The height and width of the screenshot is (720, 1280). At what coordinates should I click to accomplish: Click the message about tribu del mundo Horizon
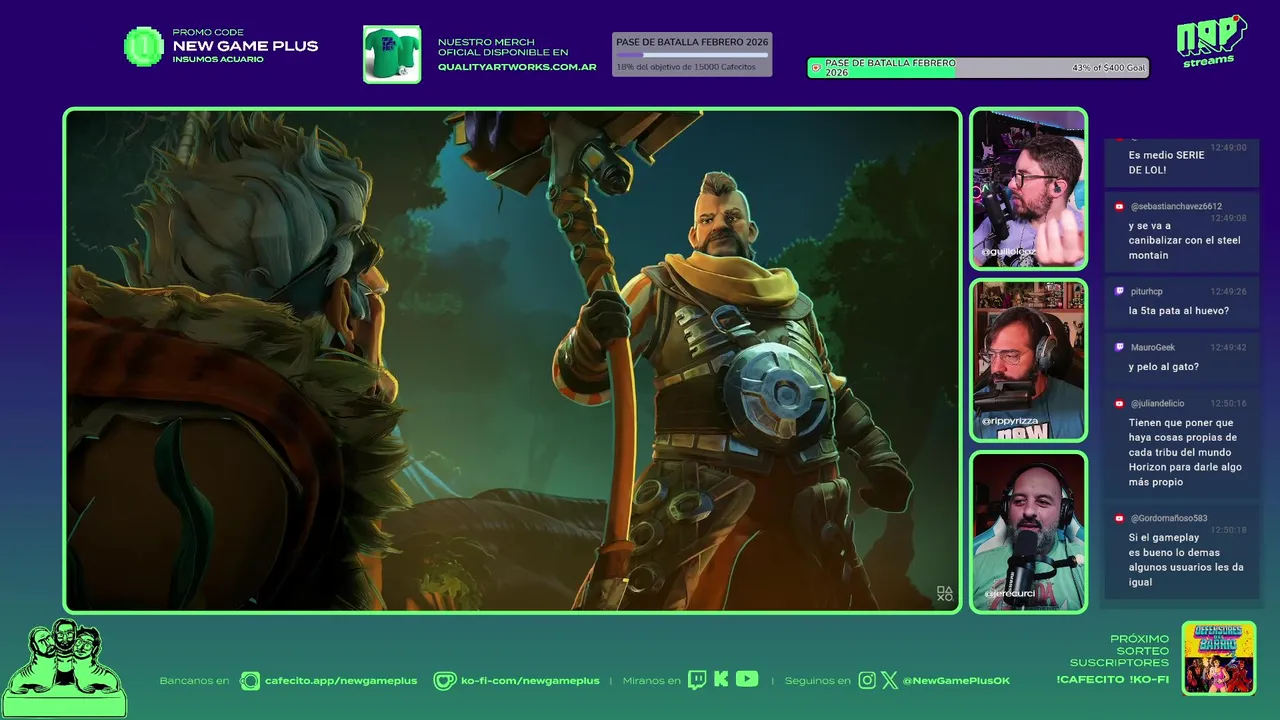coord(1185,452)
